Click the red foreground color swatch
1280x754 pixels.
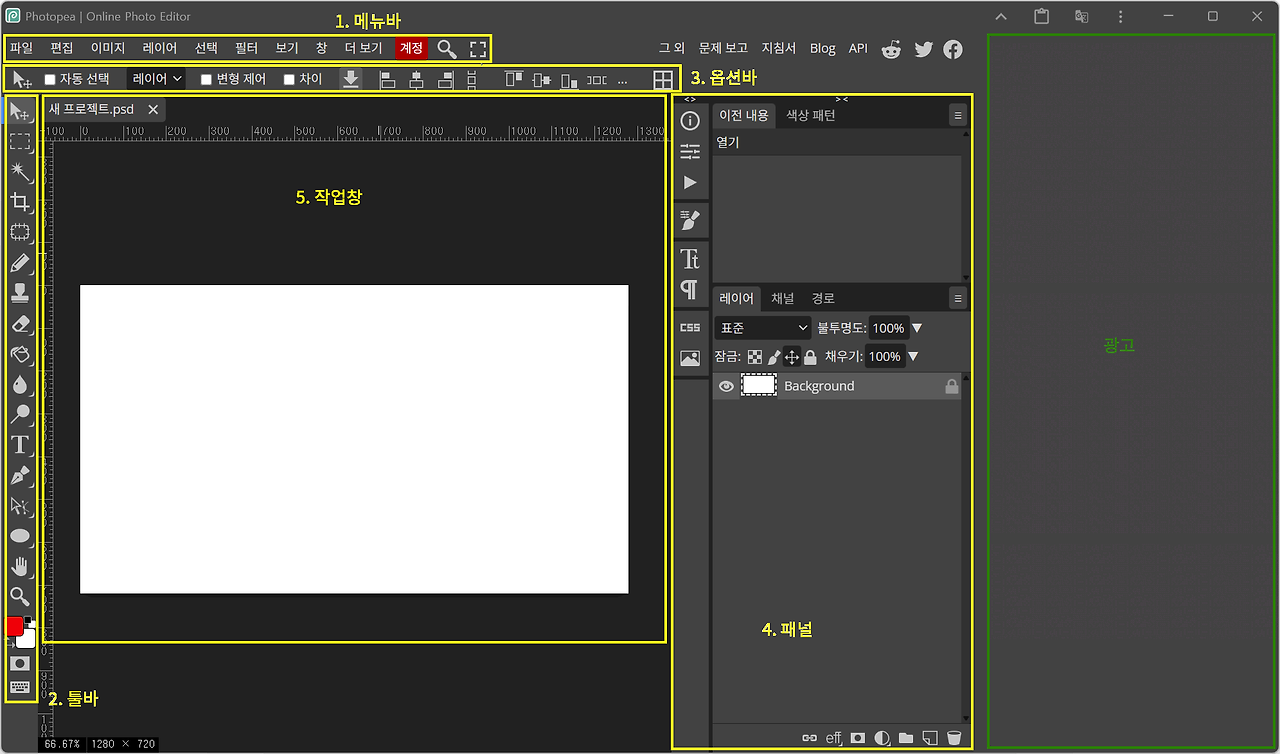15,626
